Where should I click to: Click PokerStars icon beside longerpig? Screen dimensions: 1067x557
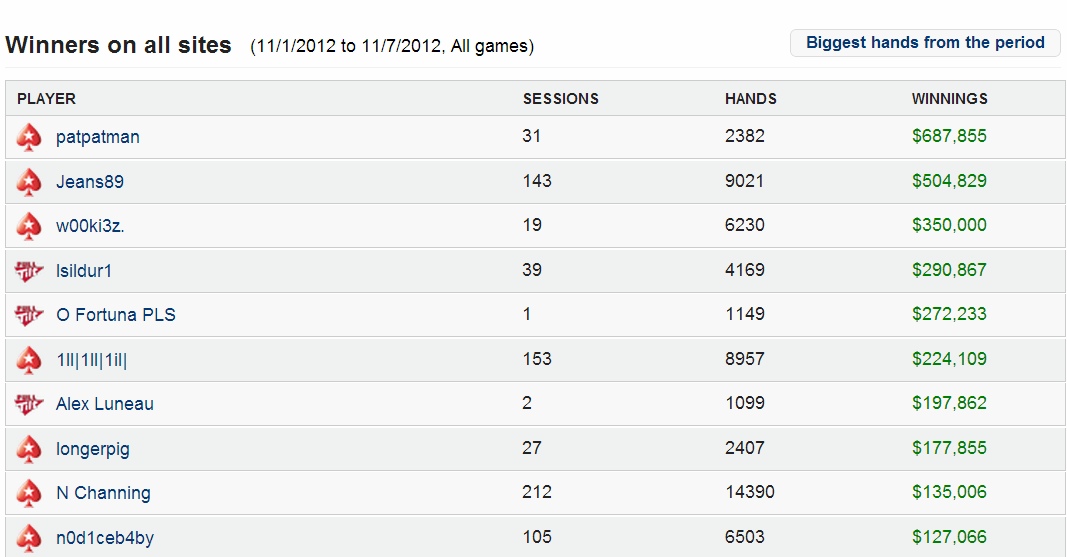29,450
